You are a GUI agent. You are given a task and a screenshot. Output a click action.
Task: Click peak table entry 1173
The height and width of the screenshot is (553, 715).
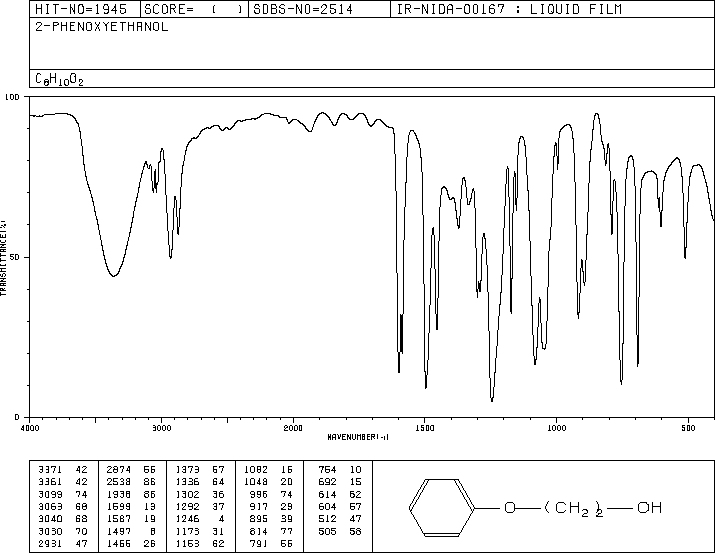click(187, 531)
